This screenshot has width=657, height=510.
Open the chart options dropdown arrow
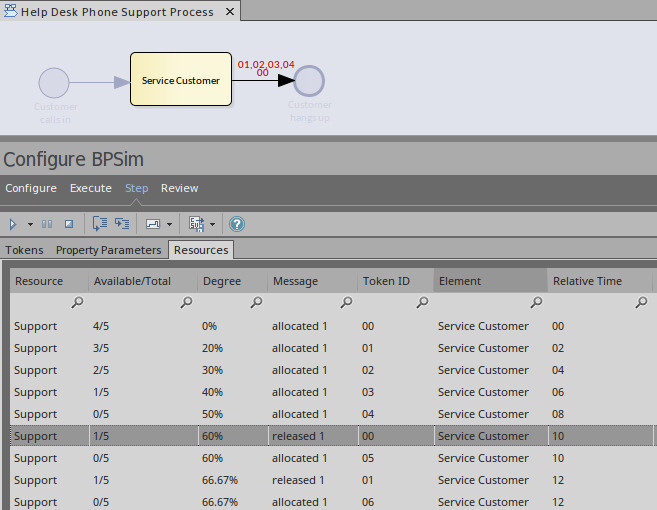169,224
